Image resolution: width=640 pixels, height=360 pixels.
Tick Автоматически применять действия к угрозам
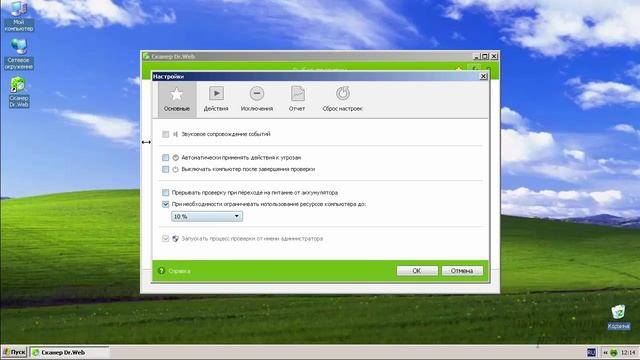(165, 158)
